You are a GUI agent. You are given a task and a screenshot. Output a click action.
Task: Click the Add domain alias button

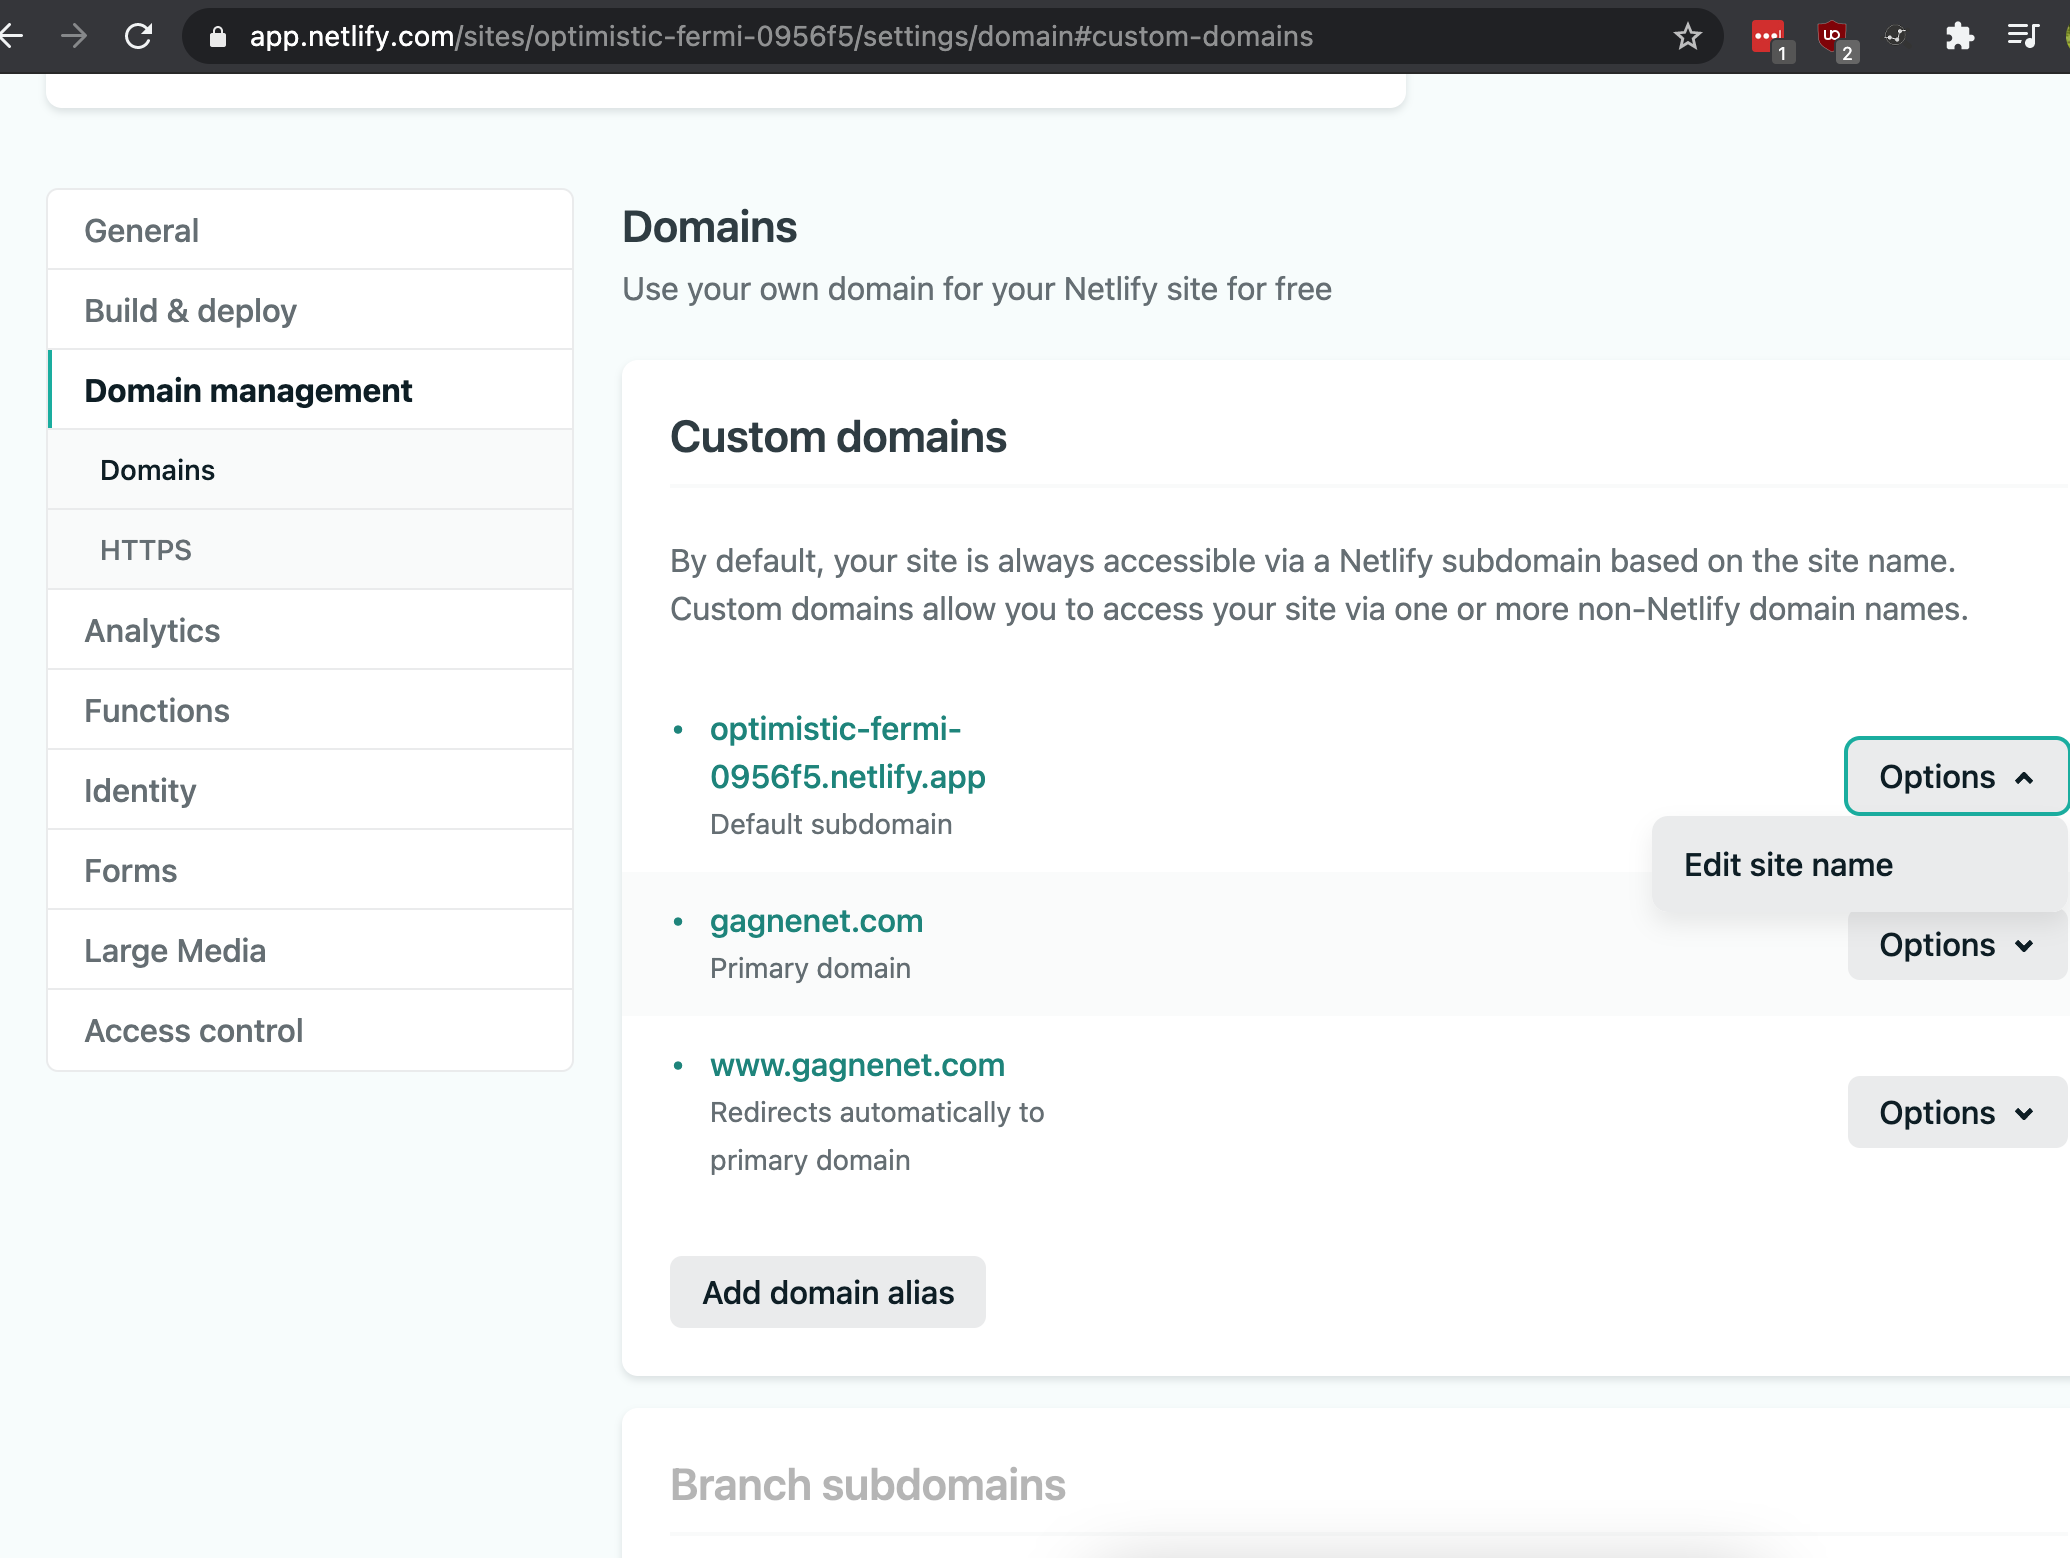[826, 1291]
